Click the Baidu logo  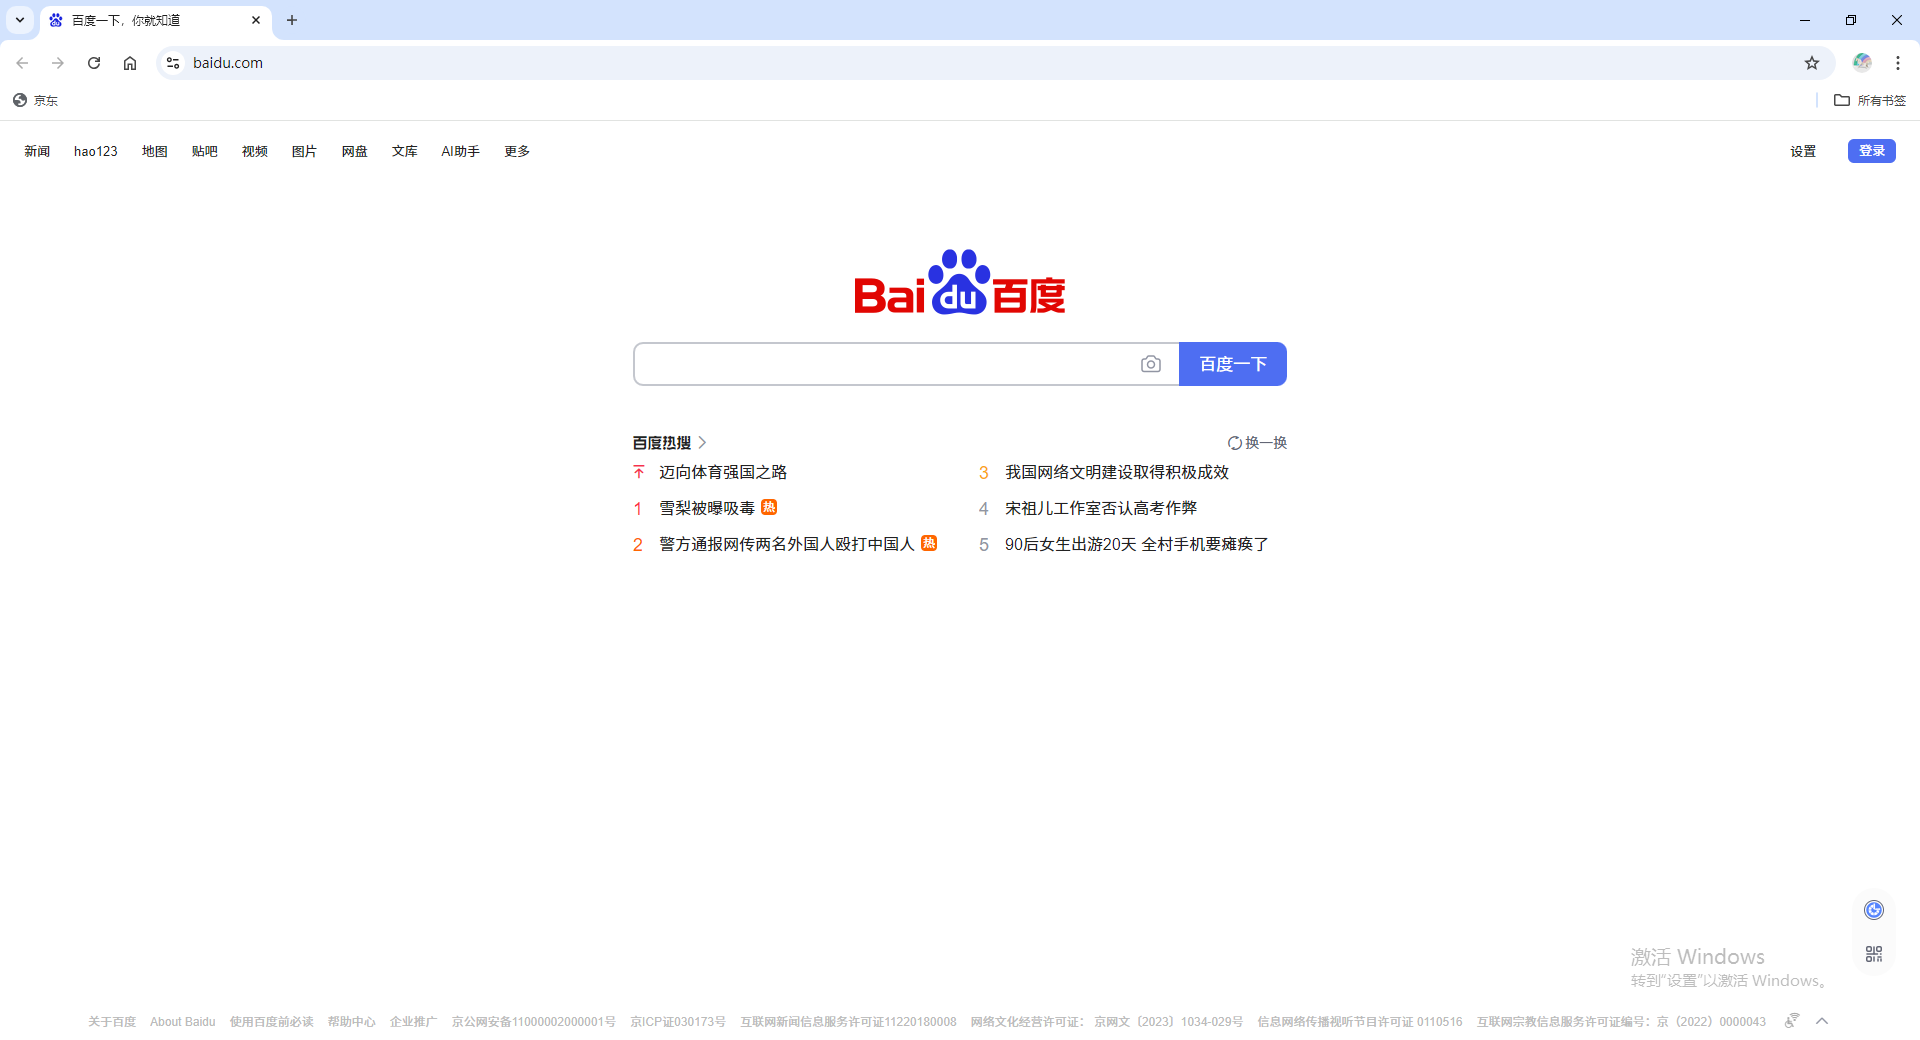click(960, 282)
